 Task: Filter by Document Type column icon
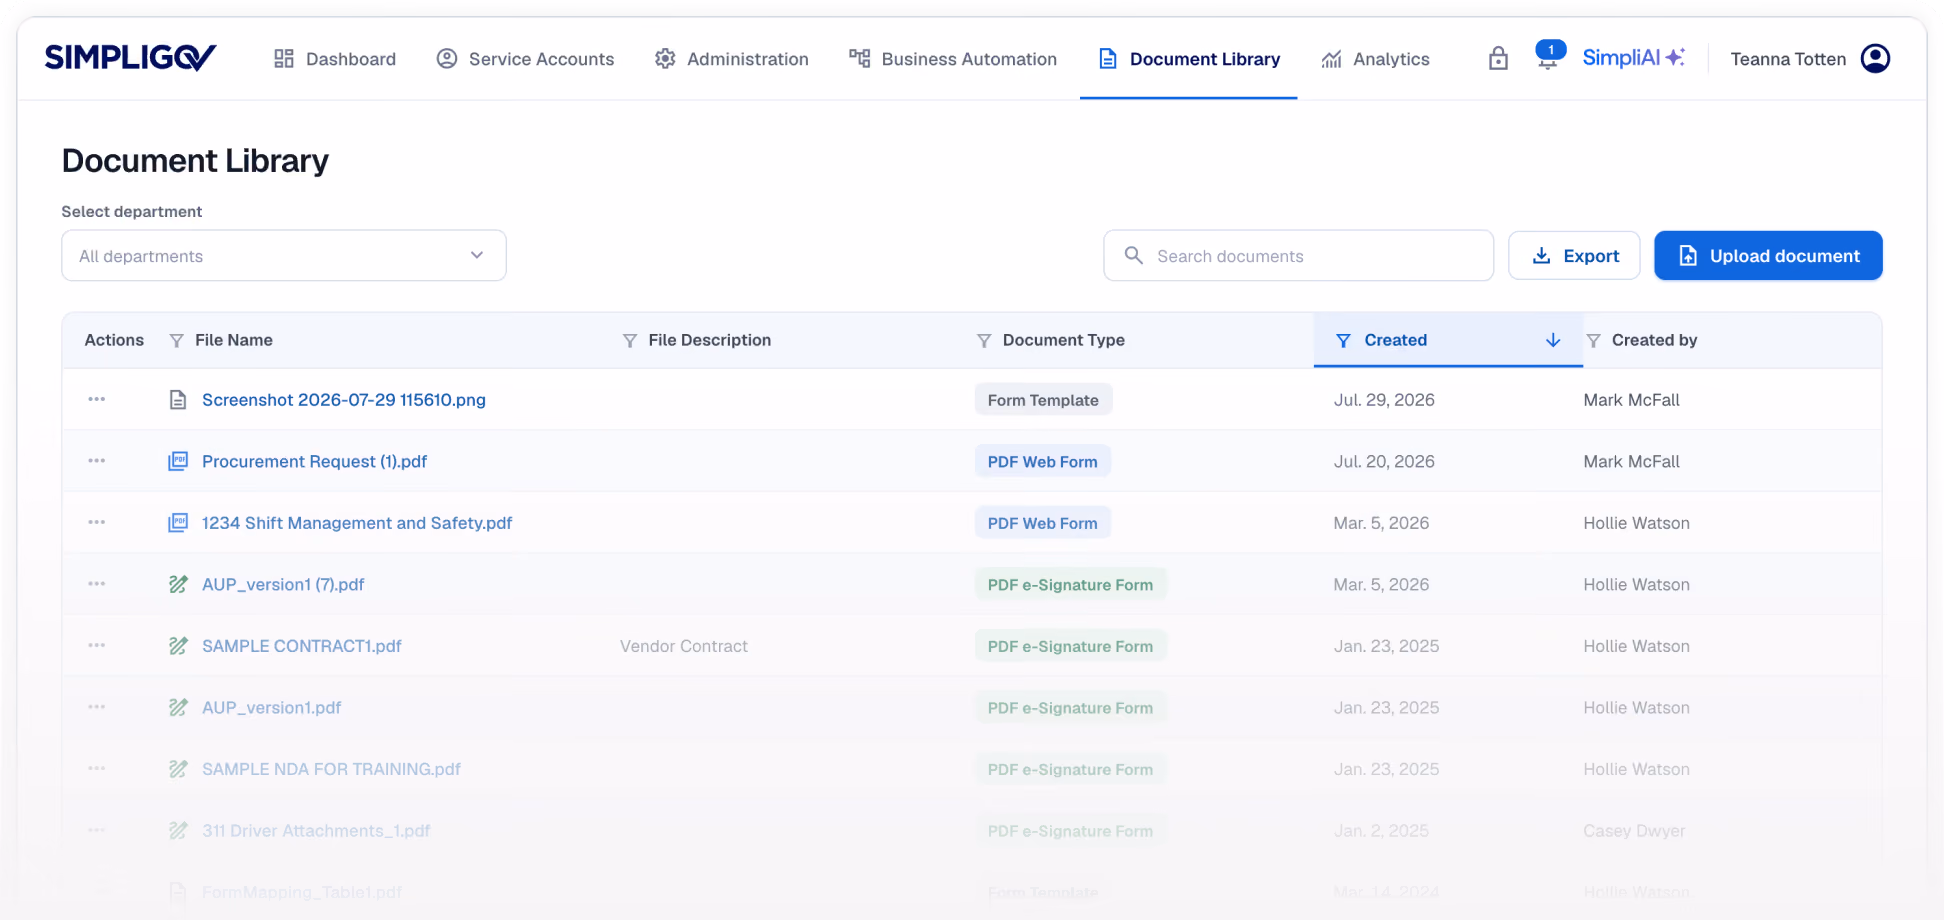984,341
